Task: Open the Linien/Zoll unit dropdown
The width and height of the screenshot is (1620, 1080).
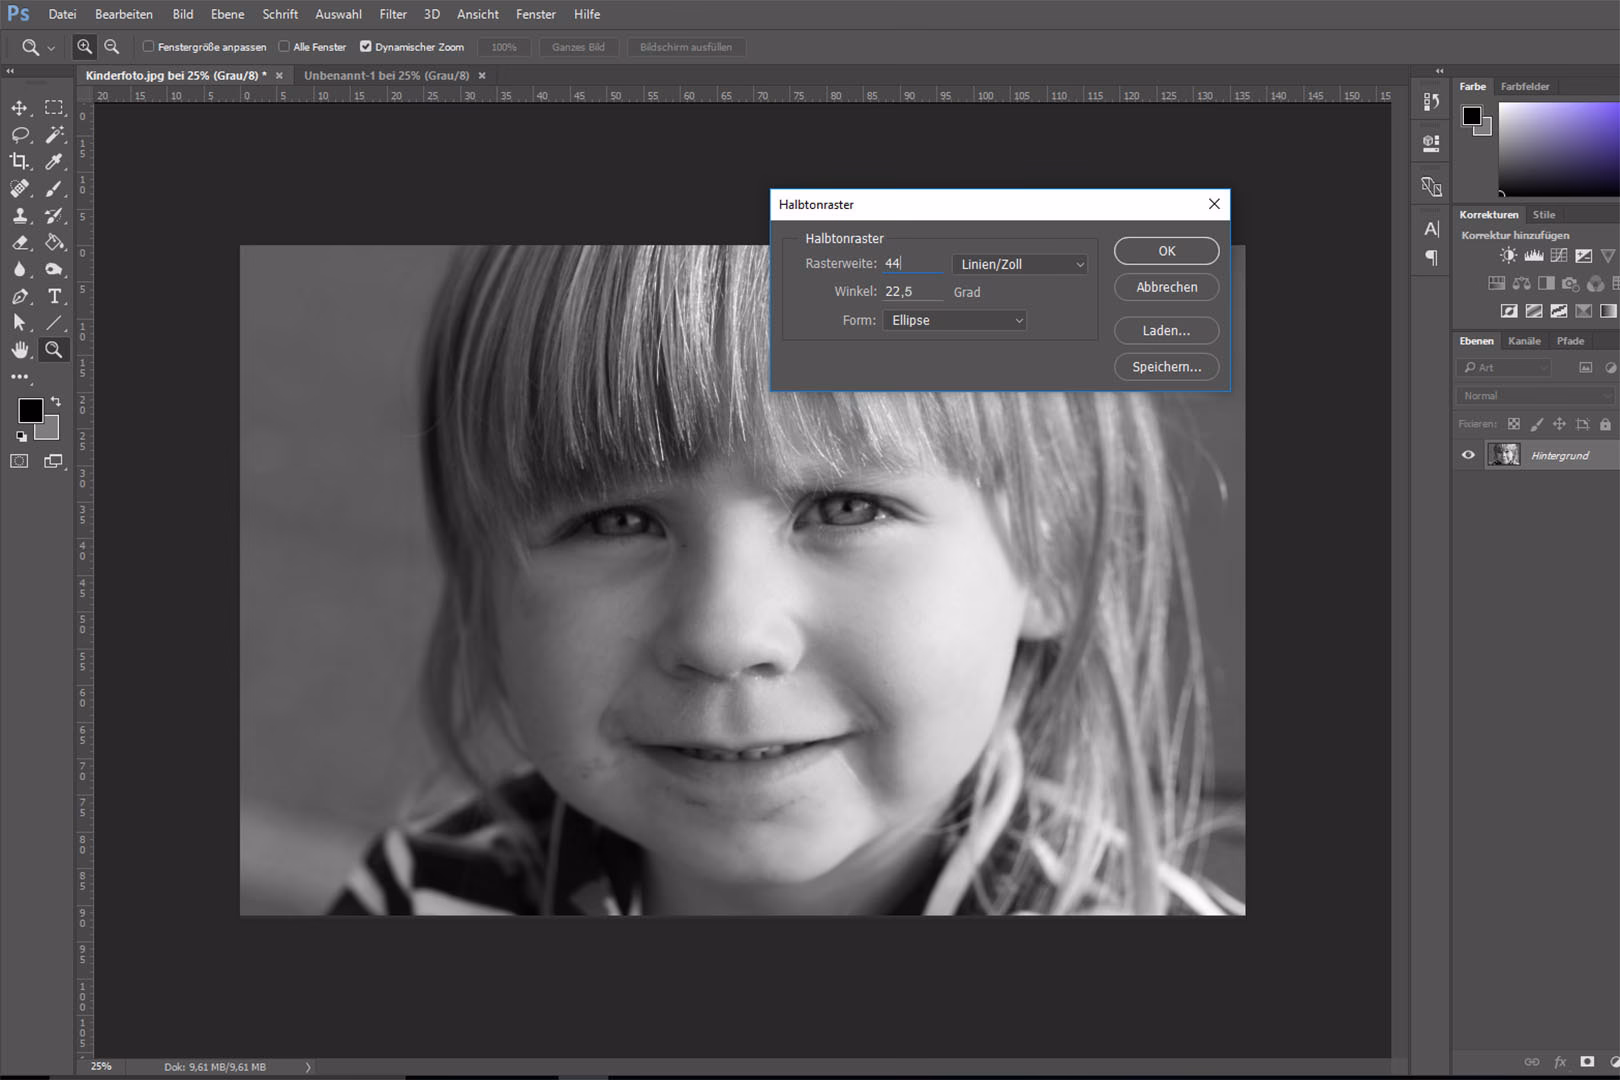Action: point(1020,264)
